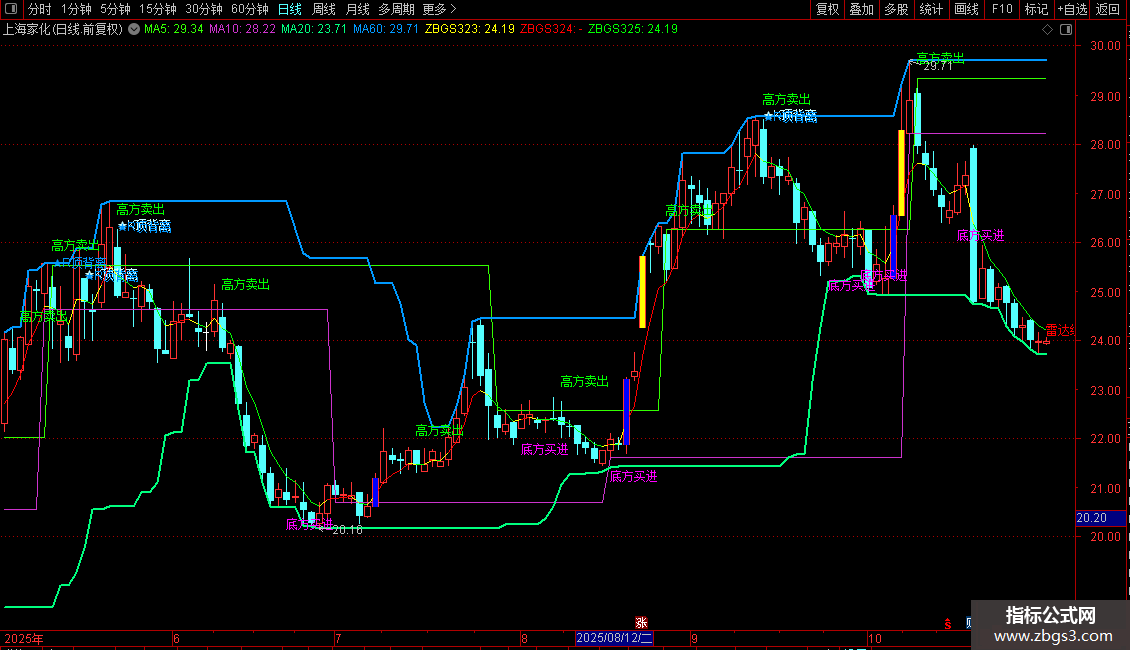
Task: Open the indicator dropdown next to 上海家化
Action: pos(134,29)
